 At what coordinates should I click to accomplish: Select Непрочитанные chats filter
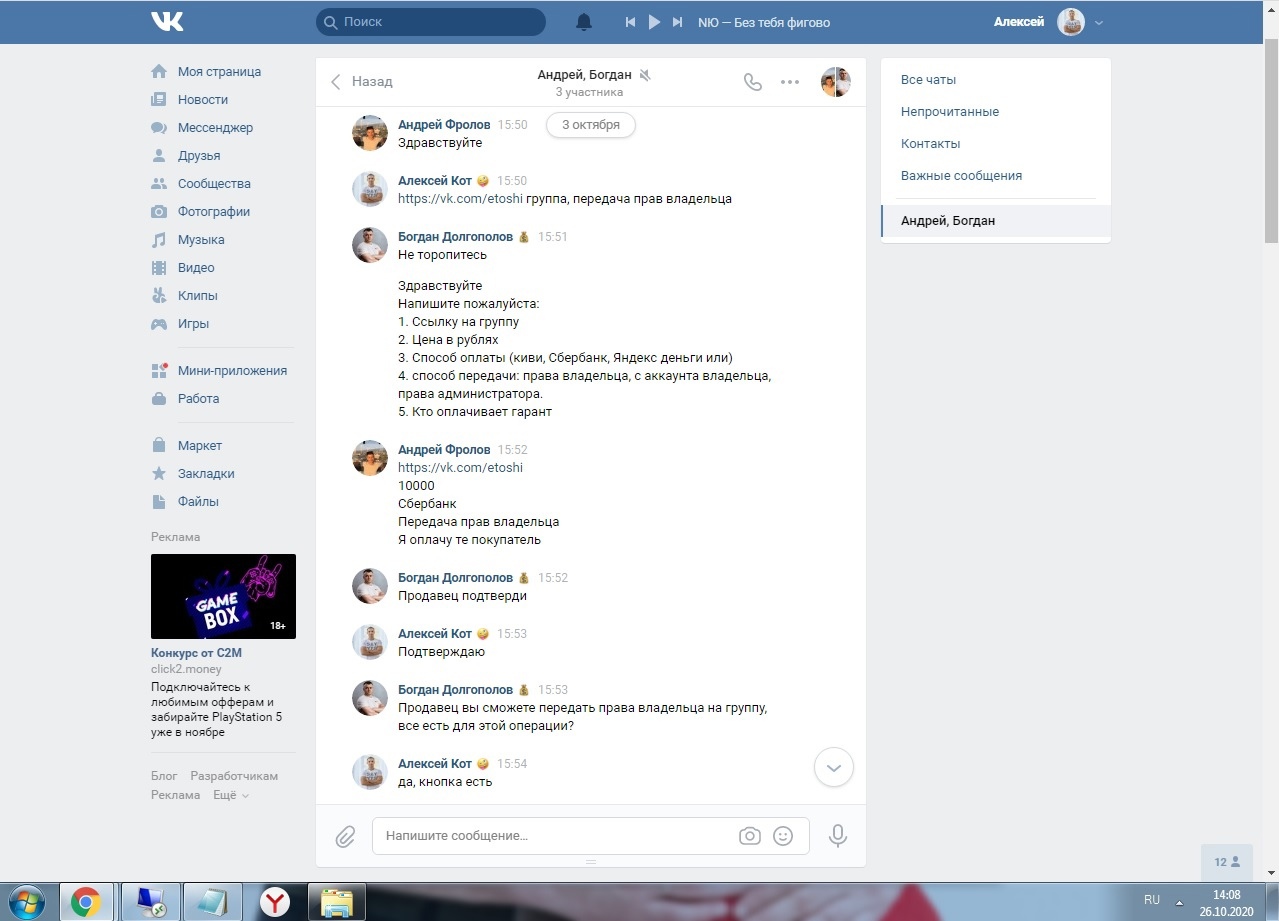949,112
